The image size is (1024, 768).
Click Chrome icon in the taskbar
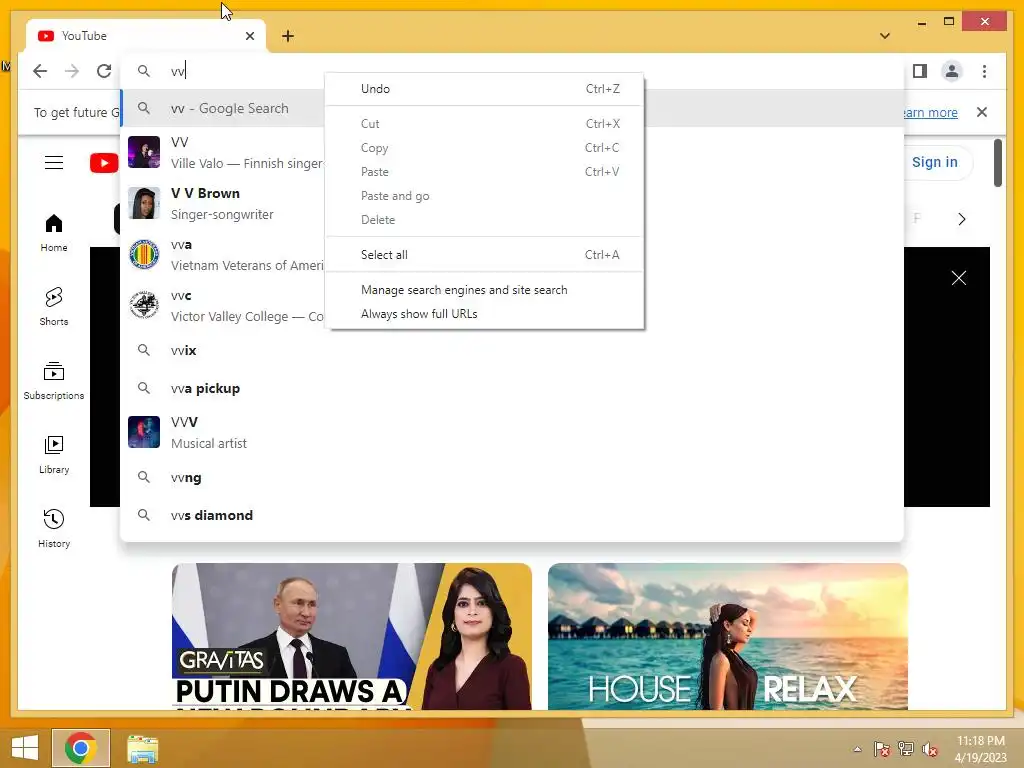click(x=81, y=748)
